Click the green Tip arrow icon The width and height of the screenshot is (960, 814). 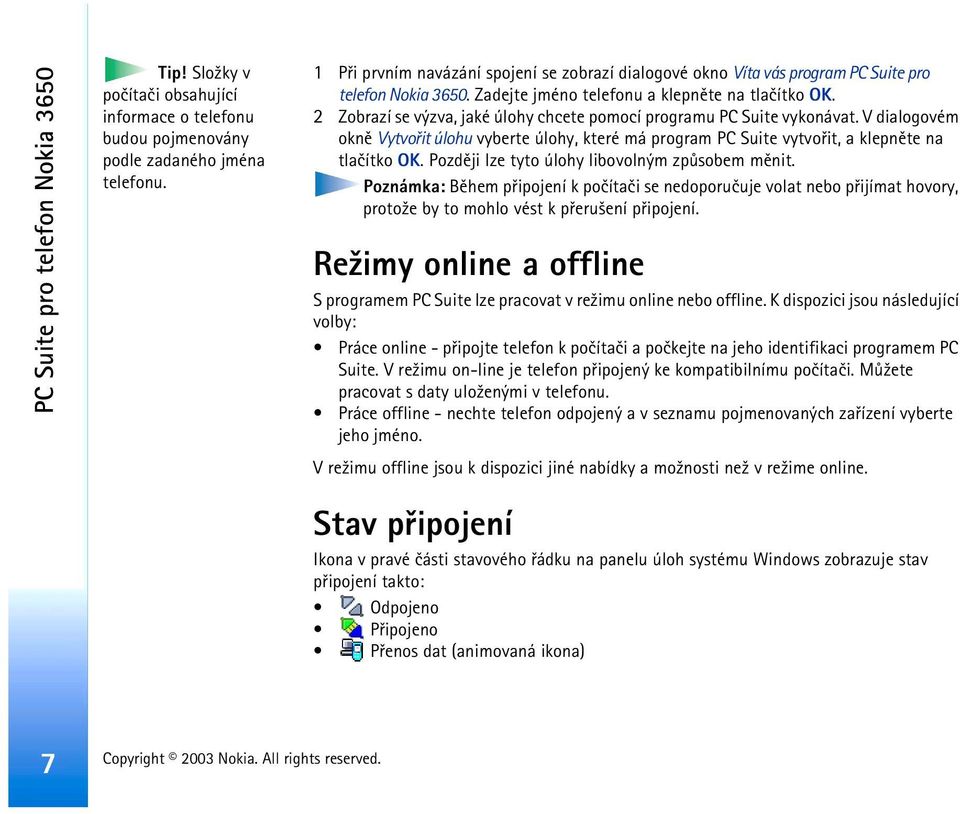pos(126,69)
